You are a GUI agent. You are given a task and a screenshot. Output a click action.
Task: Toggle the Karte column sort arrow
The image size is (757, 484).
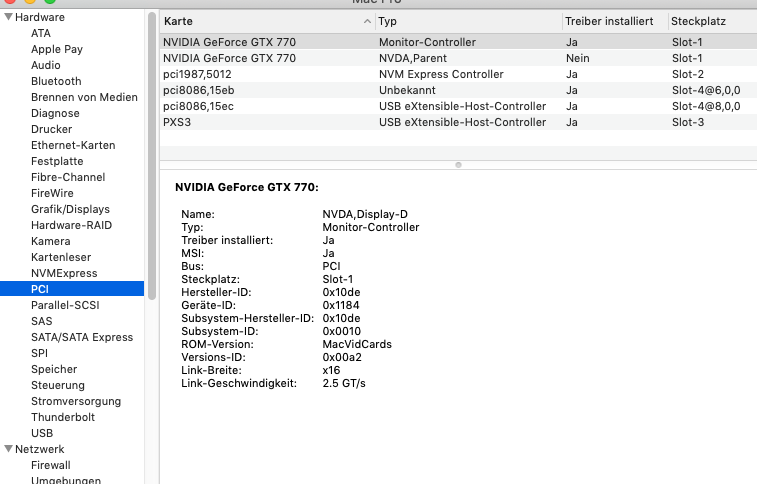click(x=367, y=21)
